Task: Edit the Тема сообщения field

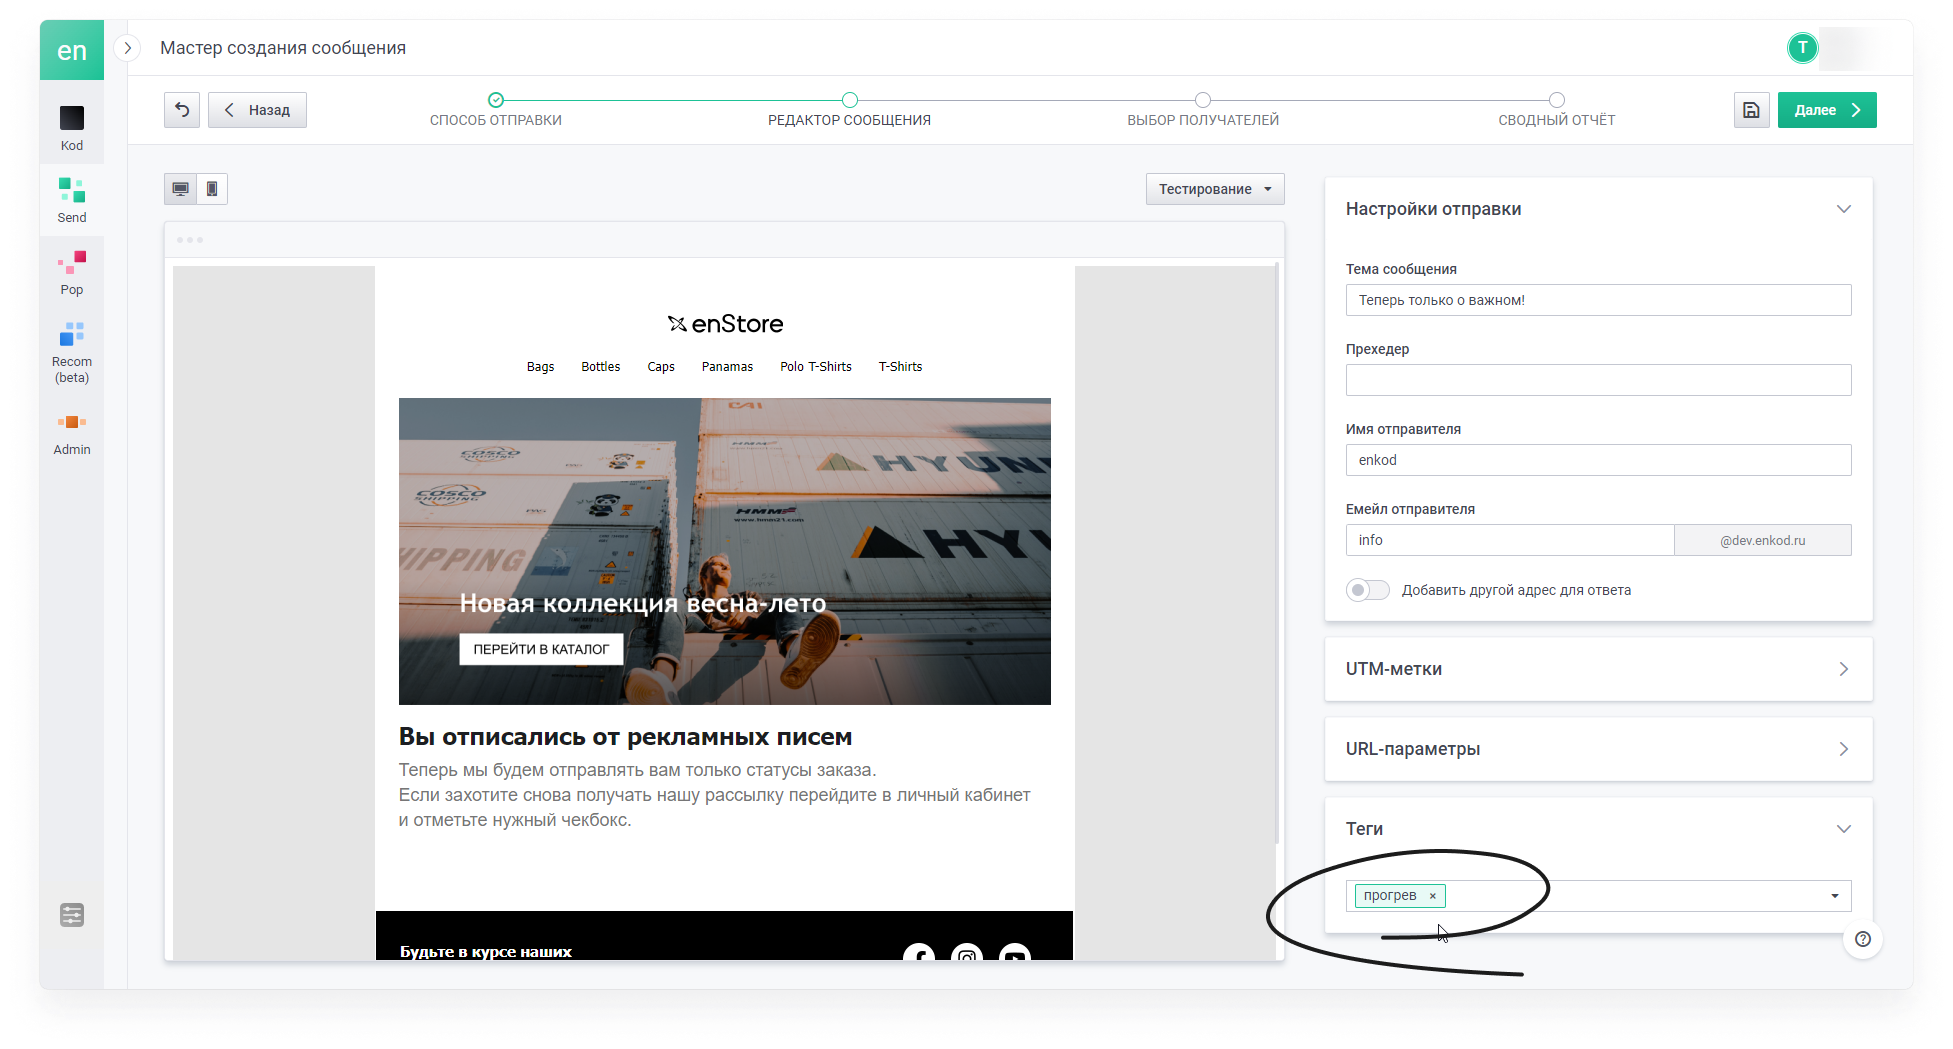Action: [x=1598, y=300]
